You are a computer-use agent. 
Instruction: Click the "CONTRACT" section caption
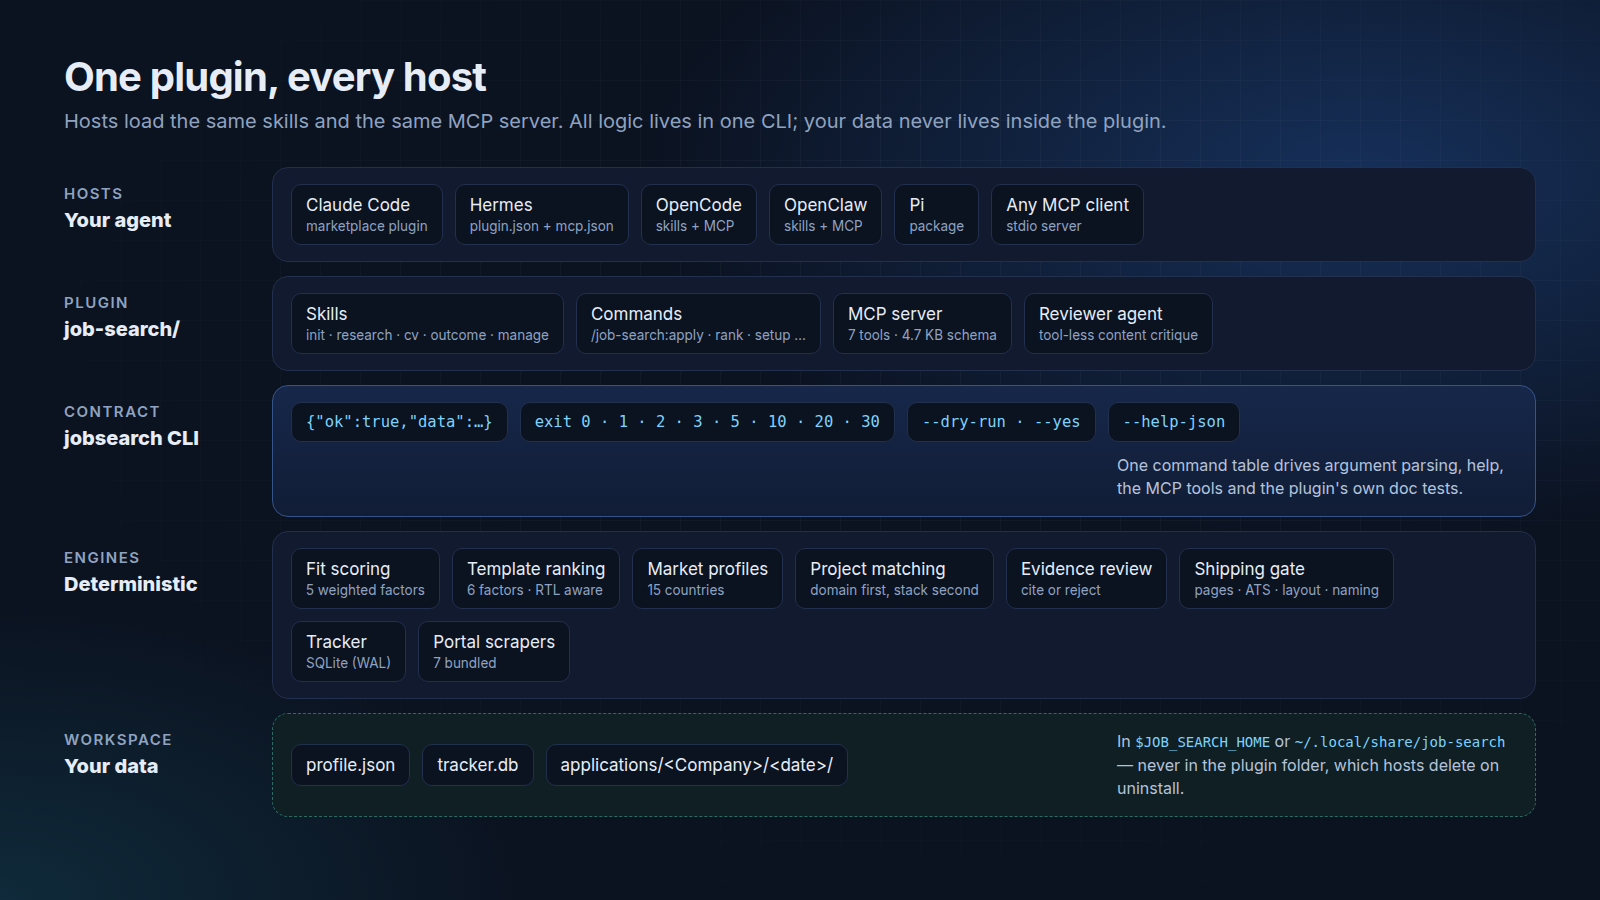(x=112, y=412)
